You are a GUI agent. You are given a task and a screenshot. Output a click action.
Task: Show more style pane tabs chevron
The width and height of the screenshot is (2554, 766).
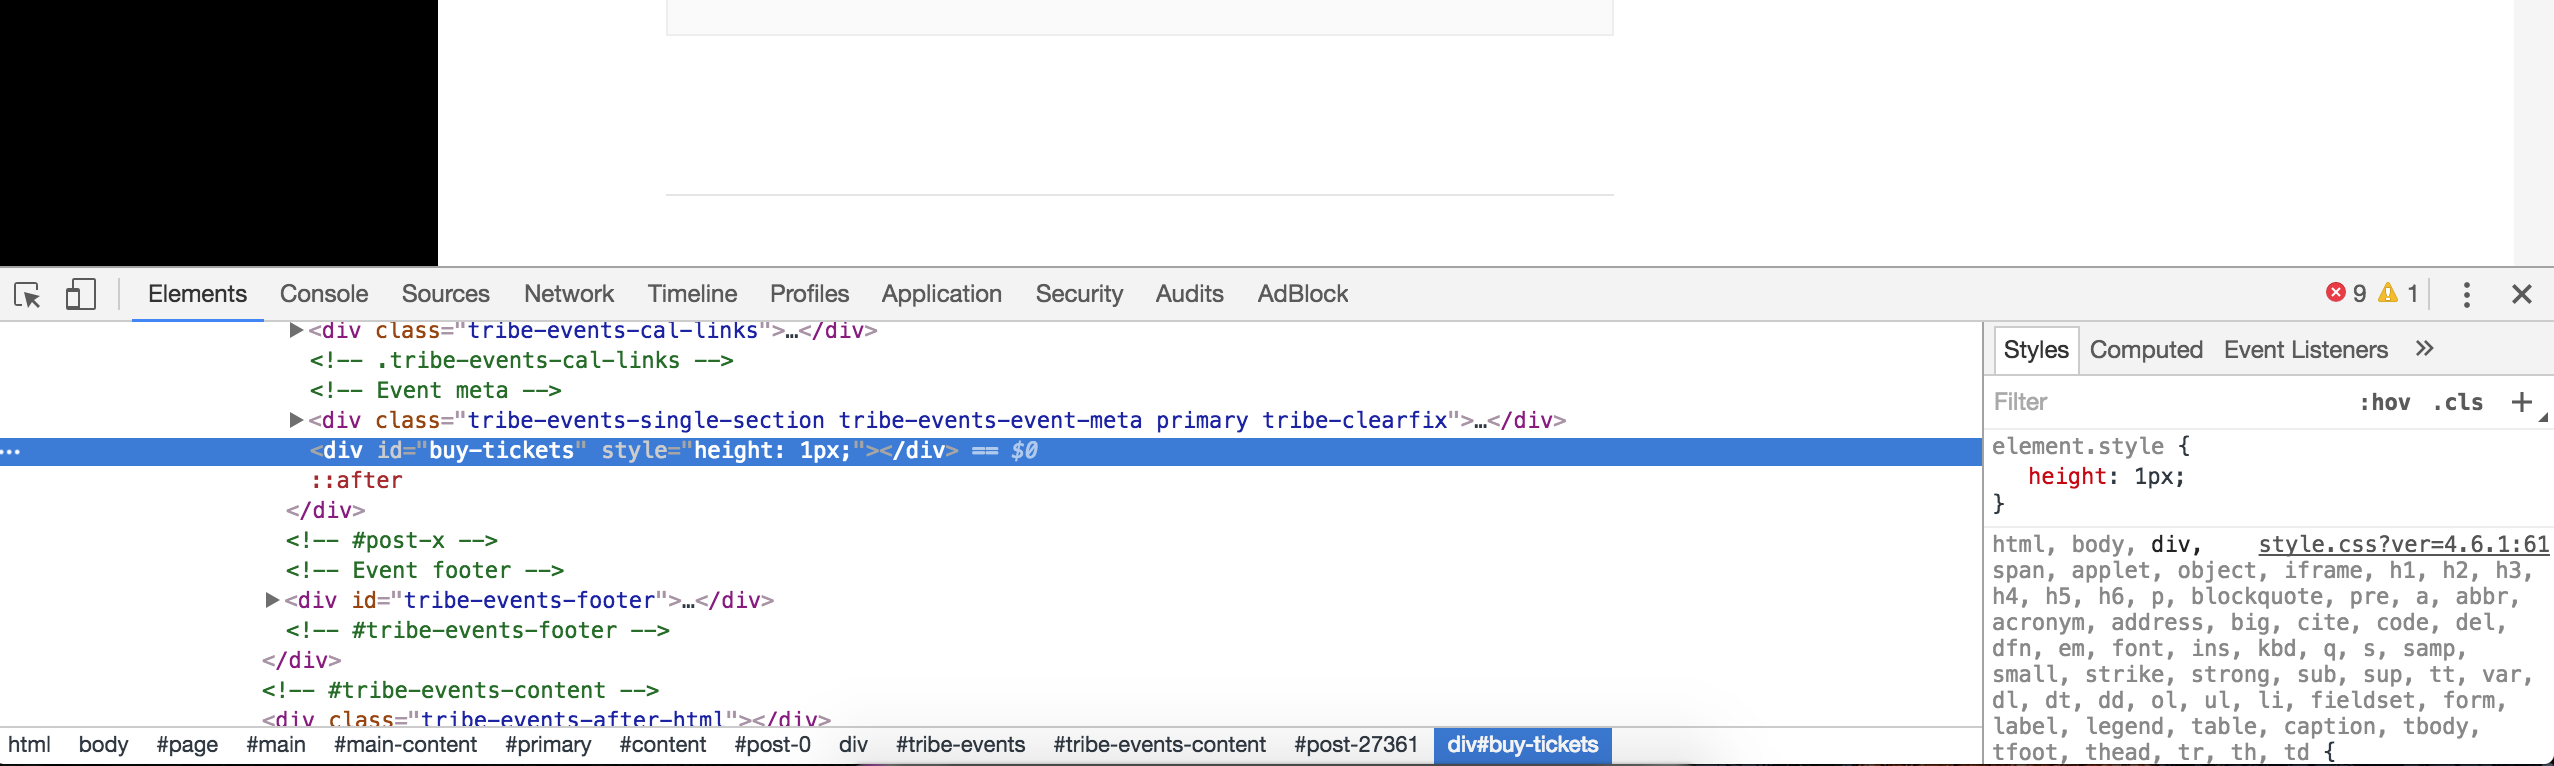(2424, 349)
